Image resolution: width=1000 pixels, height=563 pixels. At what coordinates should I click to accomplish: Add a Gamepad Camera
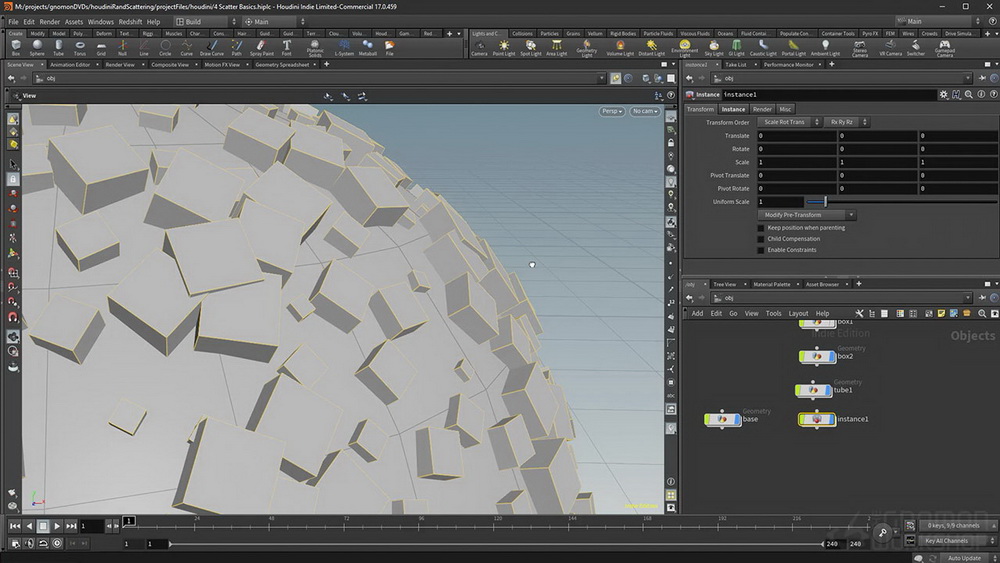click(x=945, y=48)
